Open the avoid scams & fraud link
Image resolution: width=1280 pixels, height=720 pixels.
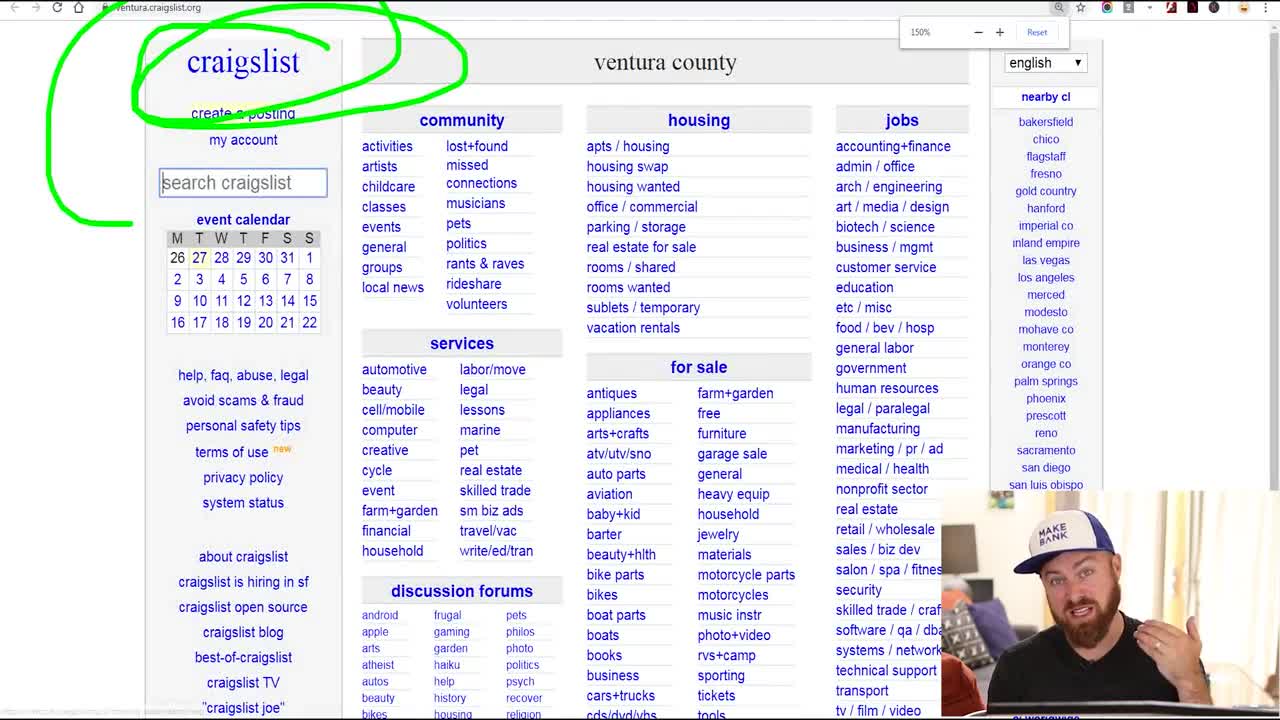(x=243, y=401)
